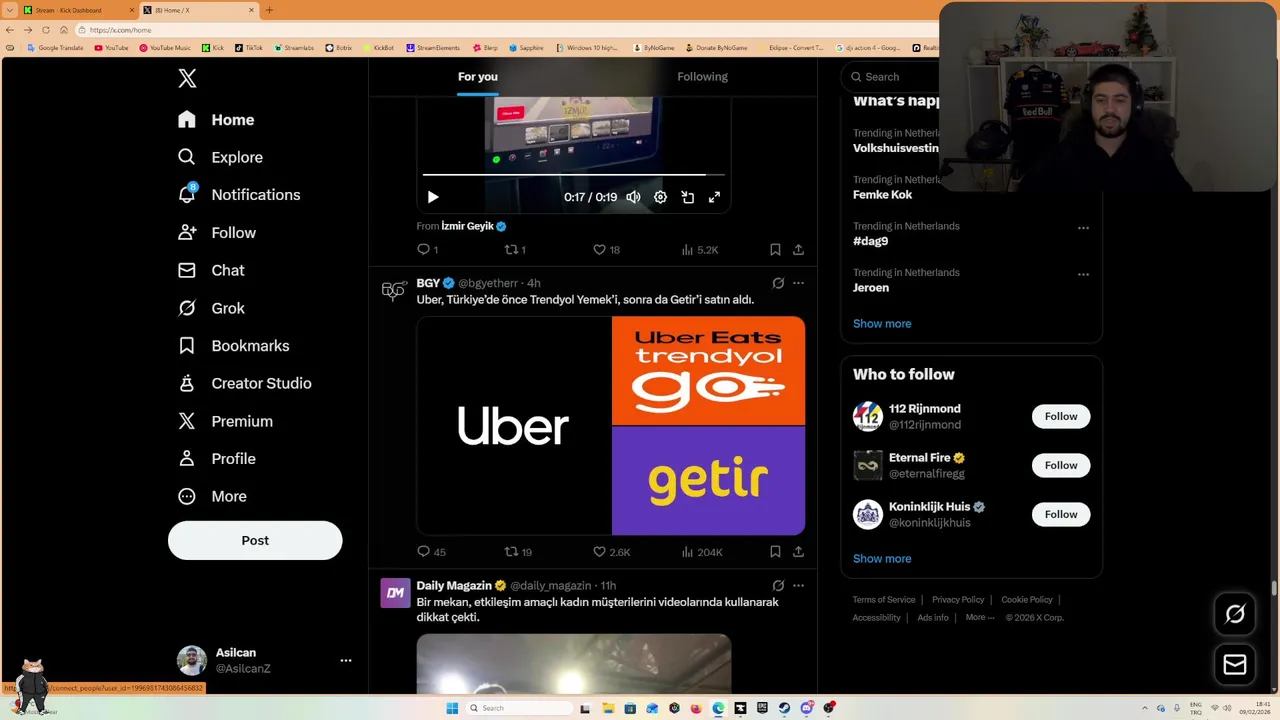Open the Follow page in sidebar

(x=218, y=233)
